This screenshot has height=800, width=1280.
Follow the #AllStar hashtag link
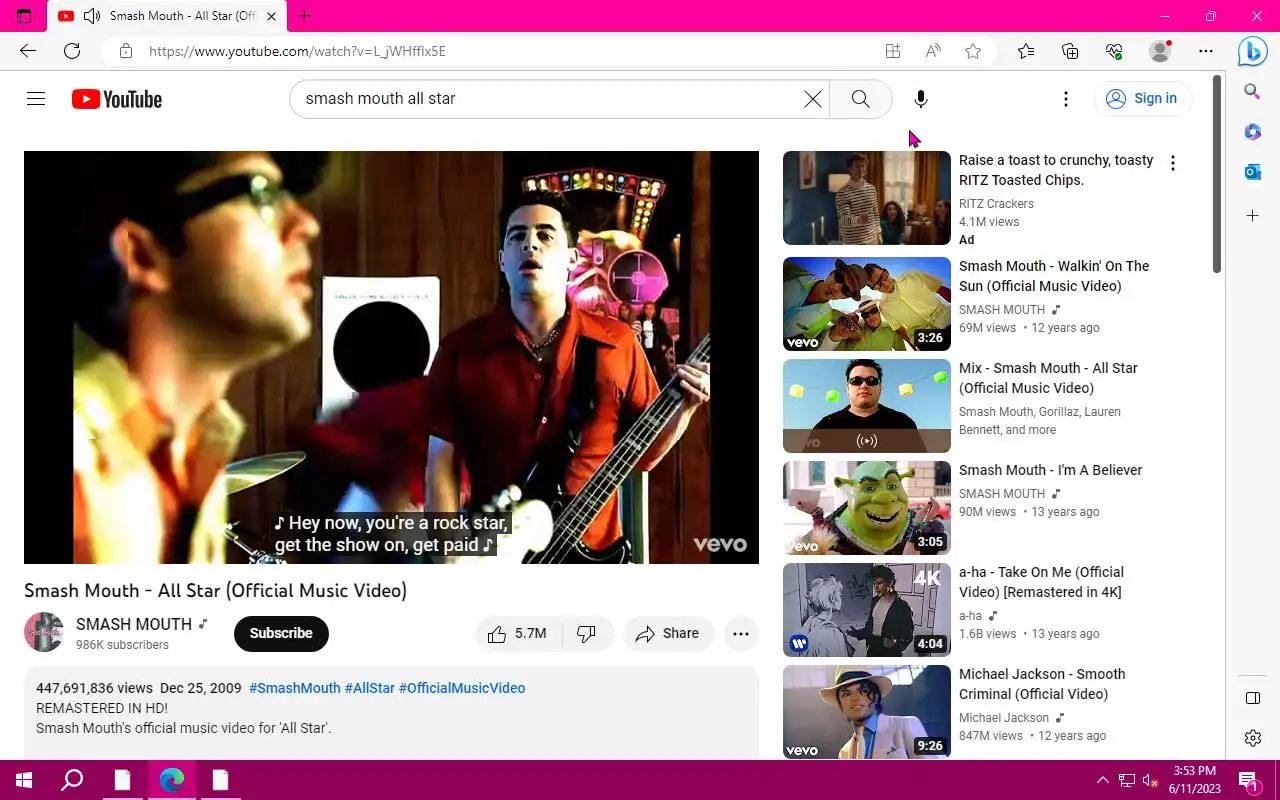(x=369, y=688)
